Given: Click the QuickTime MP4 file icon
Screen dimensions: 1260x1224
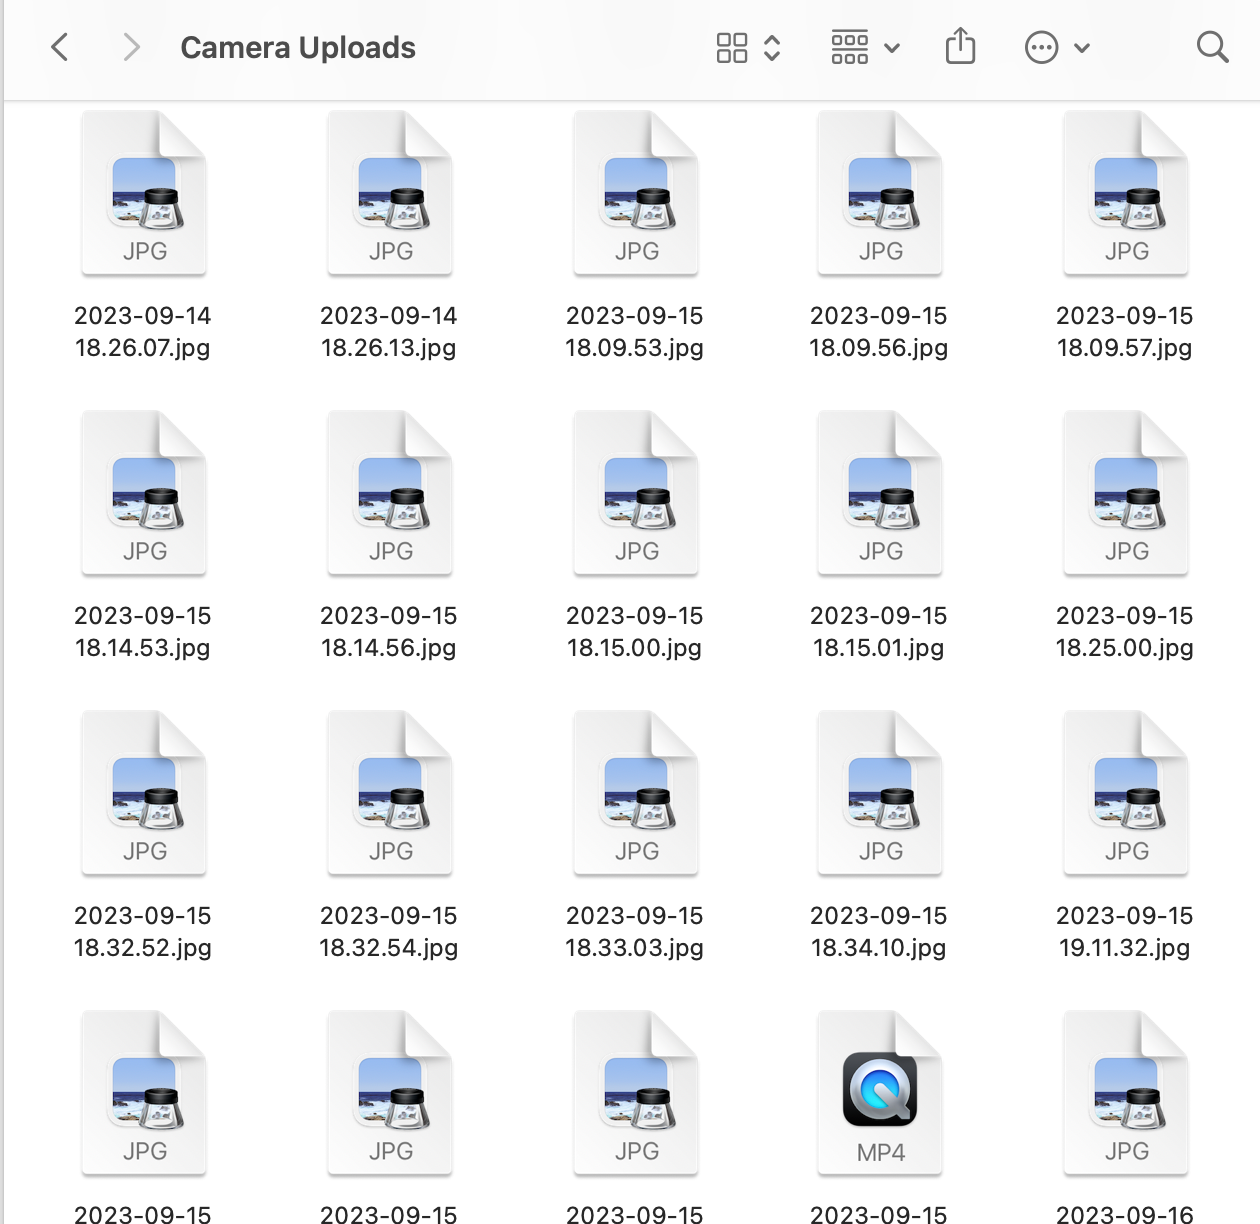Looking at the screenshot, I should (879, 1092).
